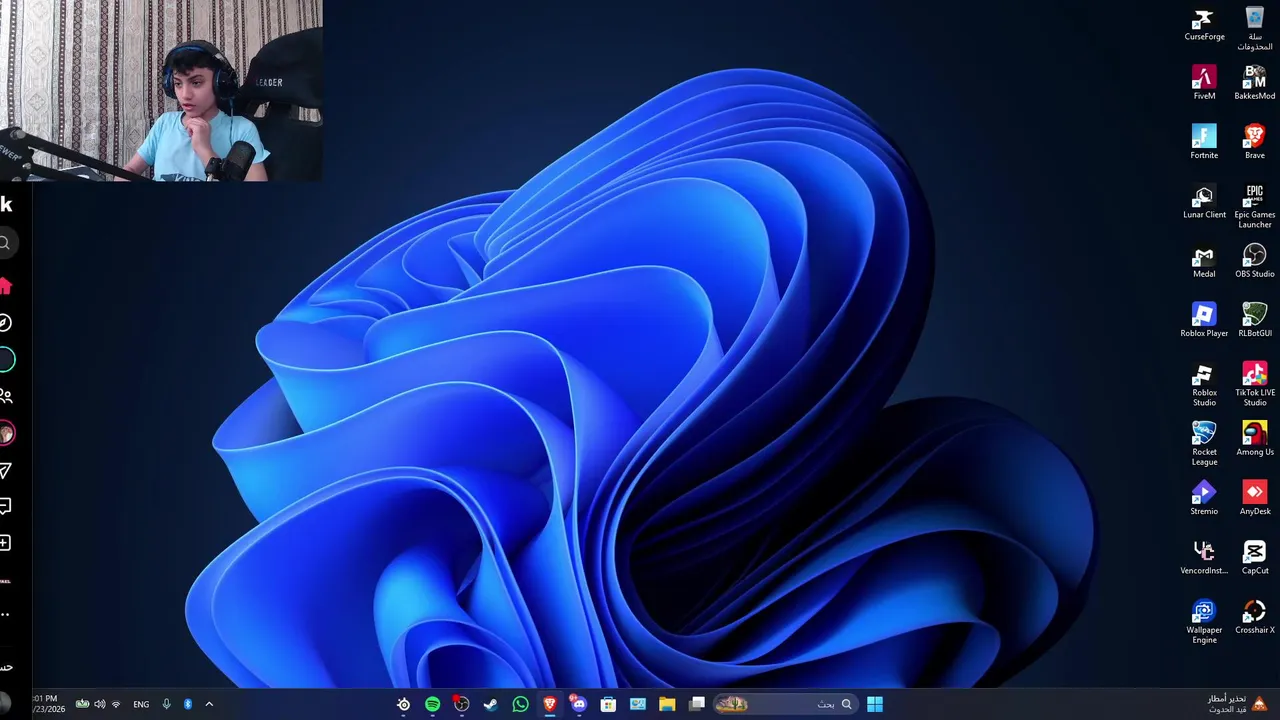Open Discord from the taskbar
Viewport: 1280px width, 720px height.
579,704
